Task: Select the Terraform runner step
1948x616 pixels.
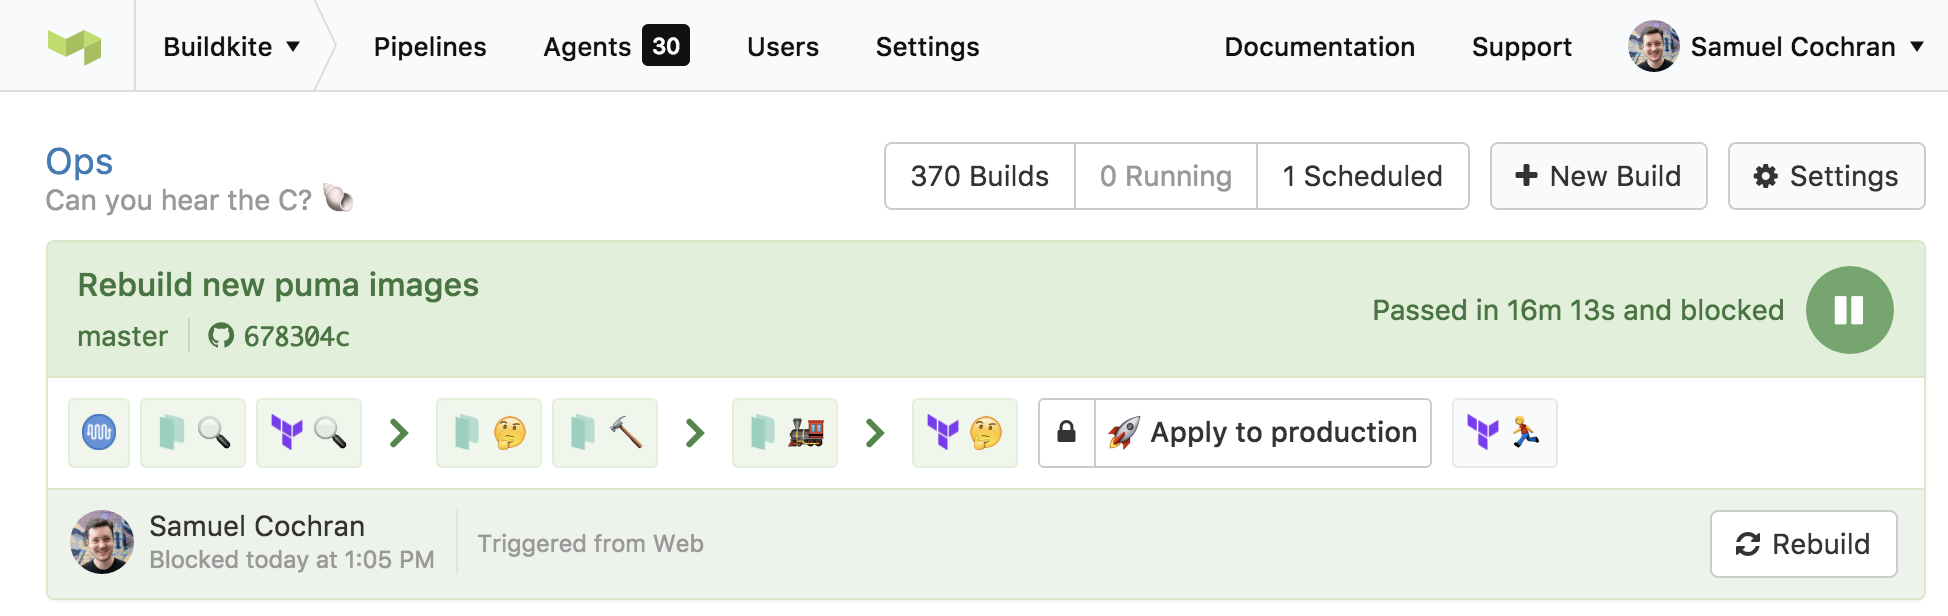Action: coord(1505,433)
